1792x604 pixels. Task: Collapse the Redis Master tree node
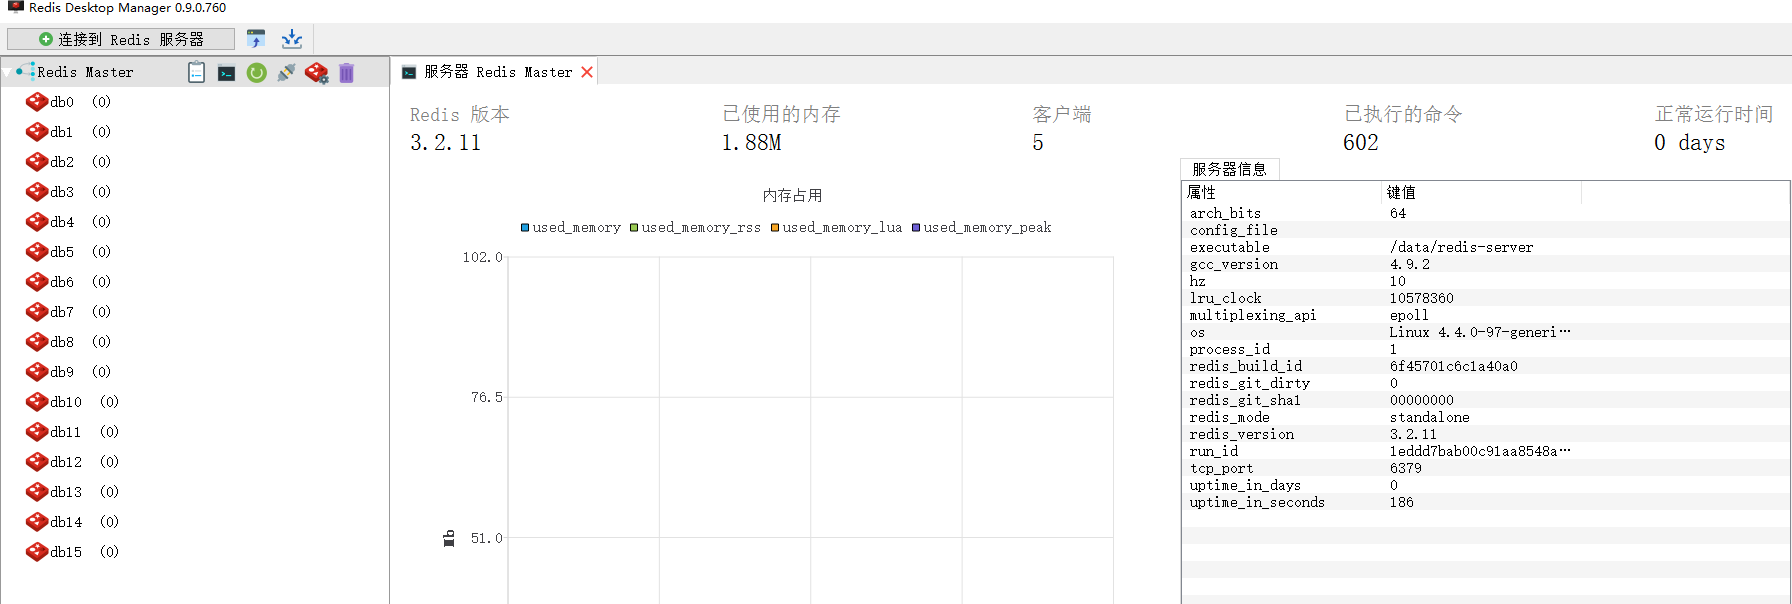tap(8, 73)
